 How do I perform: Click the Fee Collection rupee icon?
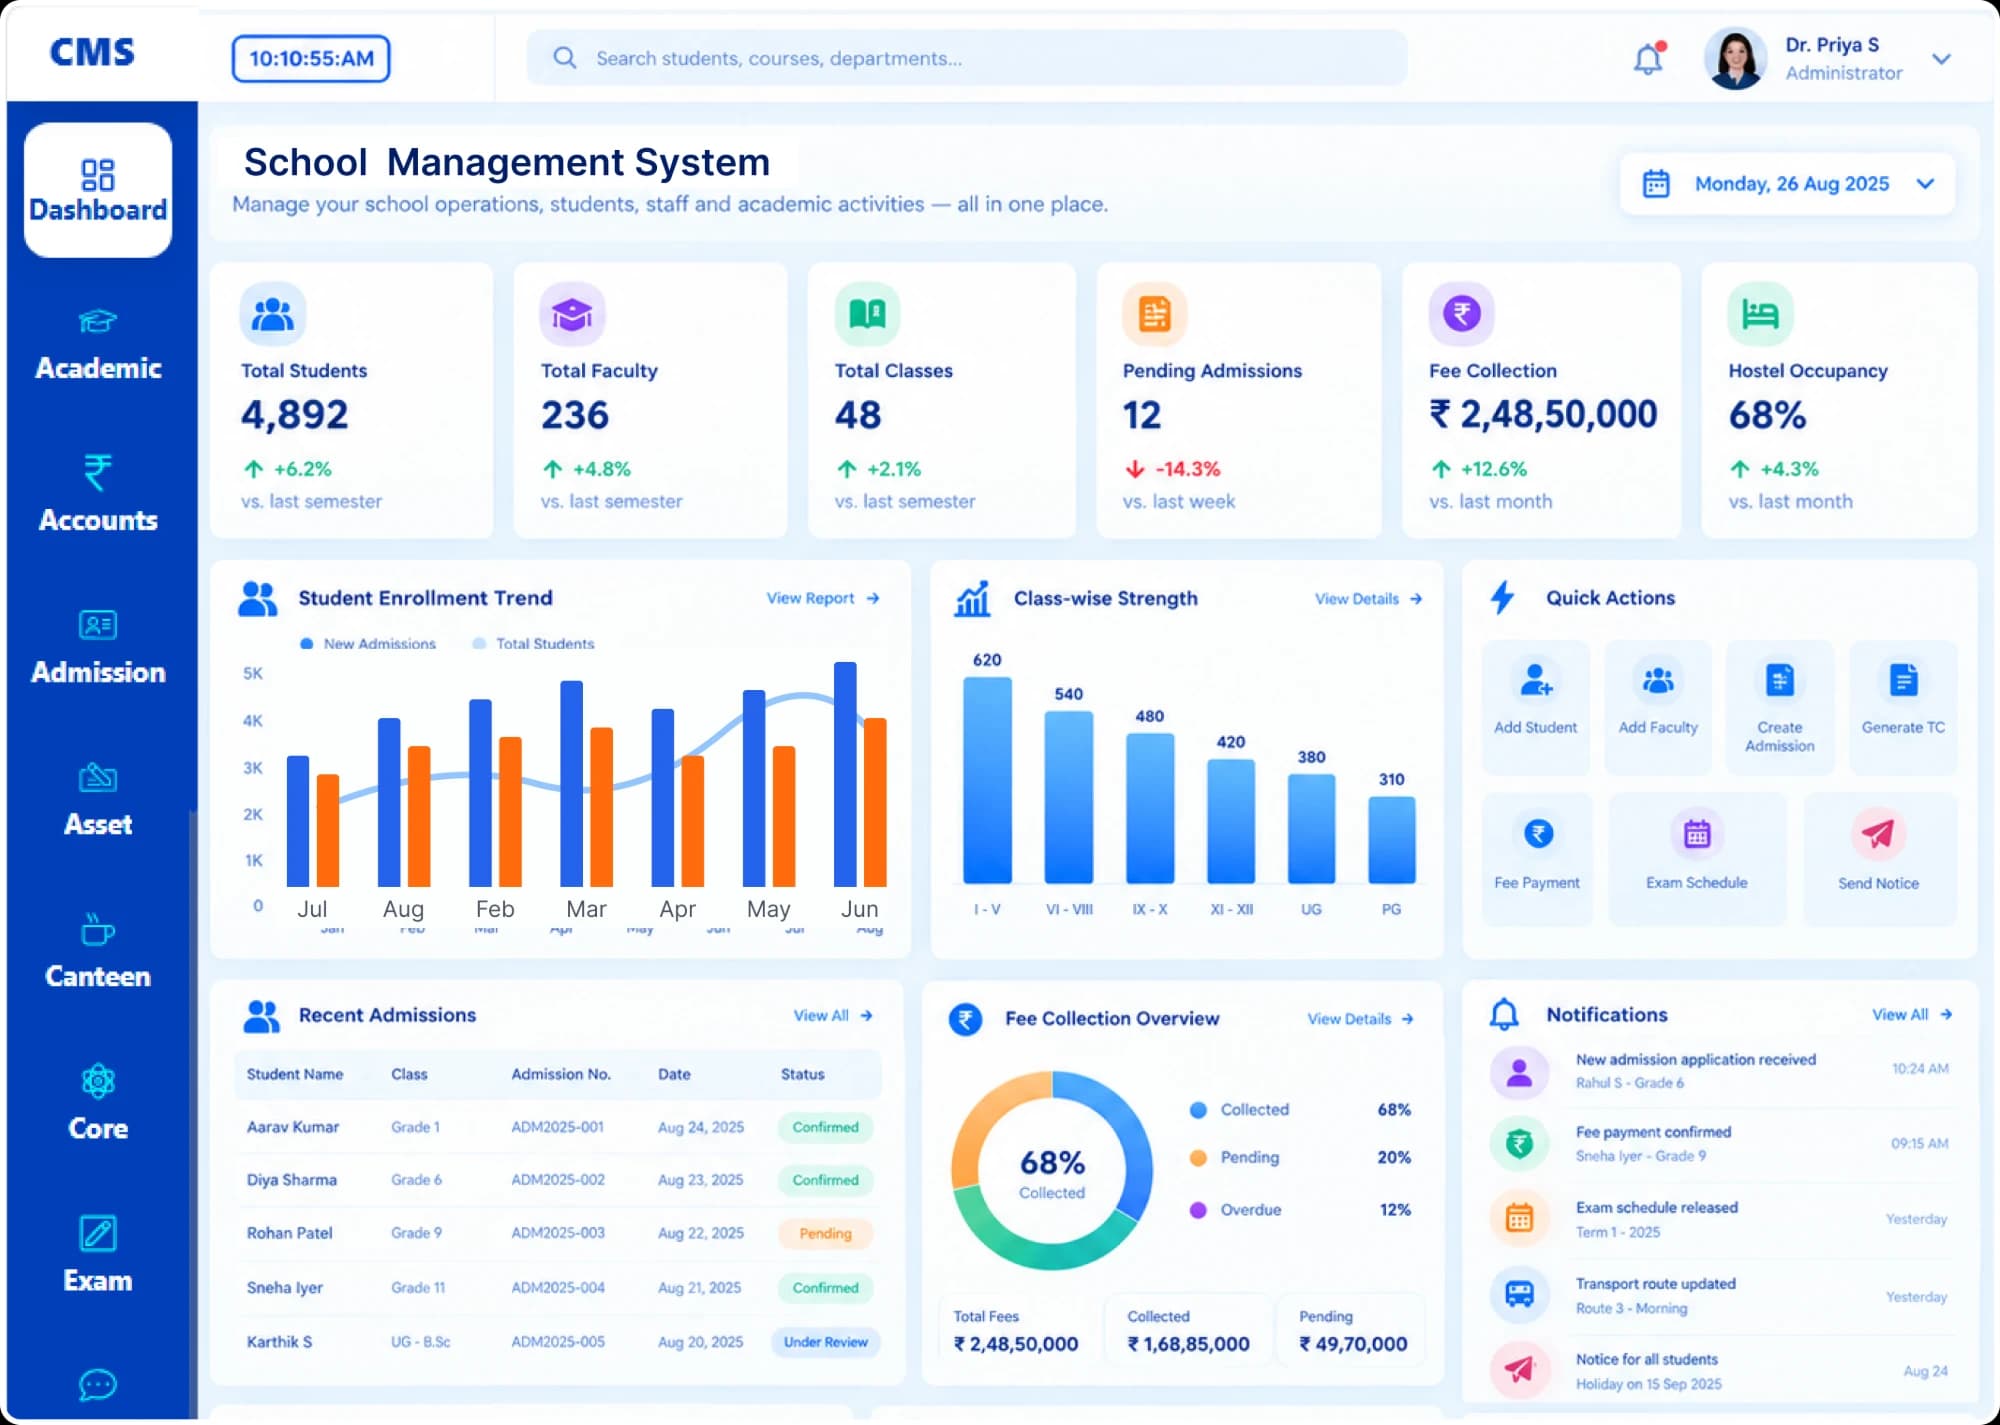(1461, 314)
